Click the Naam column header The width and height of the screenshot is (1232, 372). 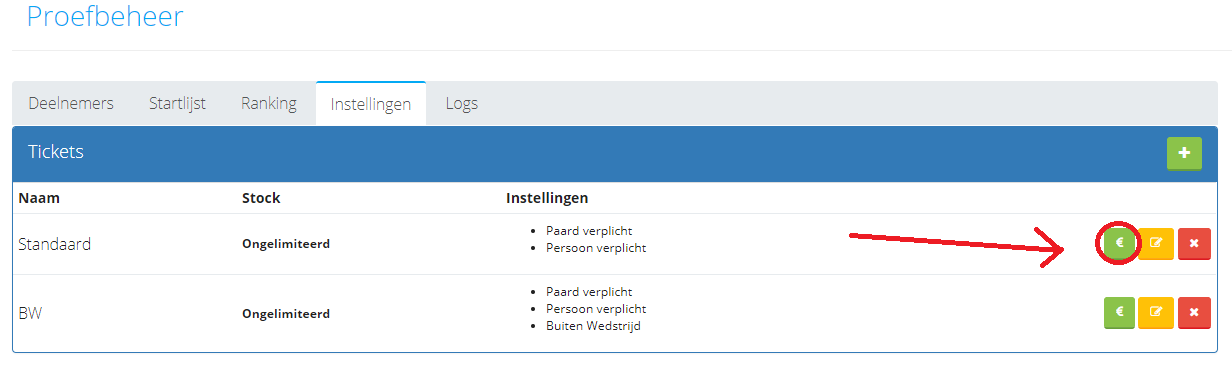point(39,198)
